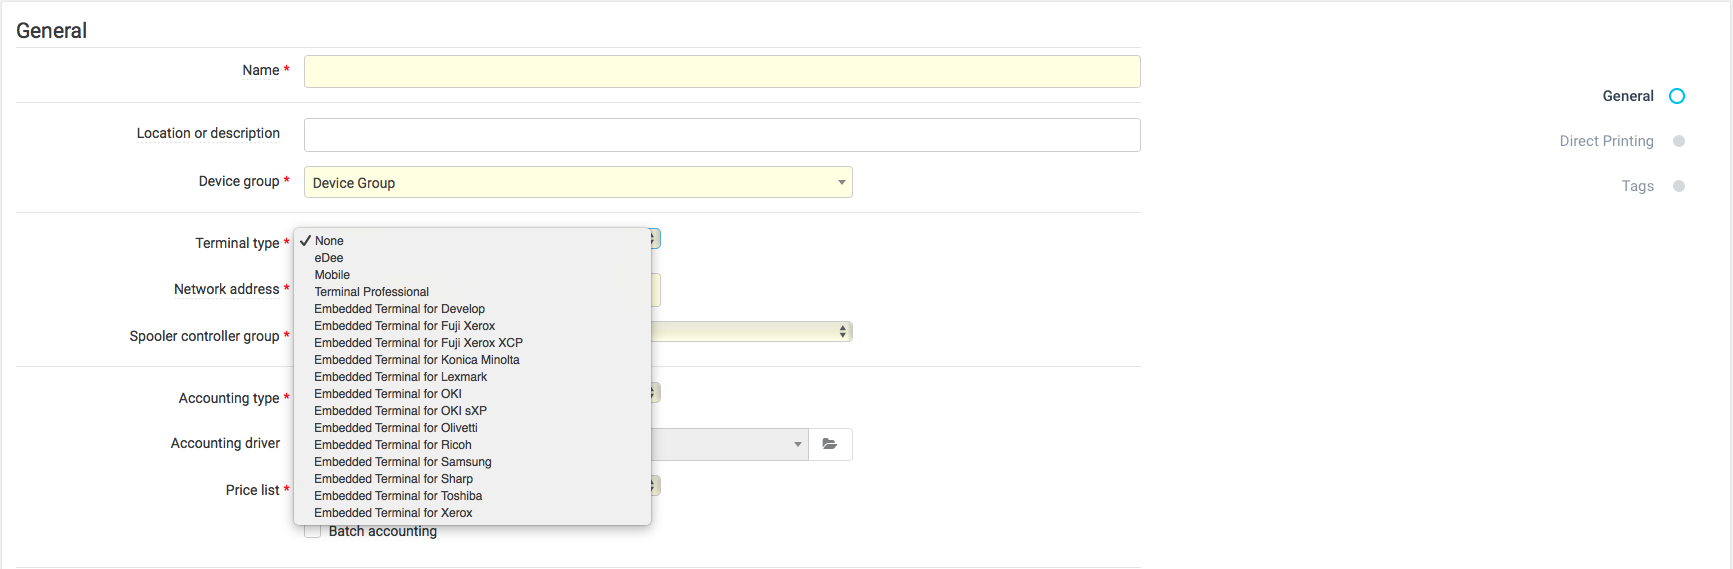The height and width of the screenshot is (569, 1733).
Task: Click the Tags section dot
Action: [1679, 186]
